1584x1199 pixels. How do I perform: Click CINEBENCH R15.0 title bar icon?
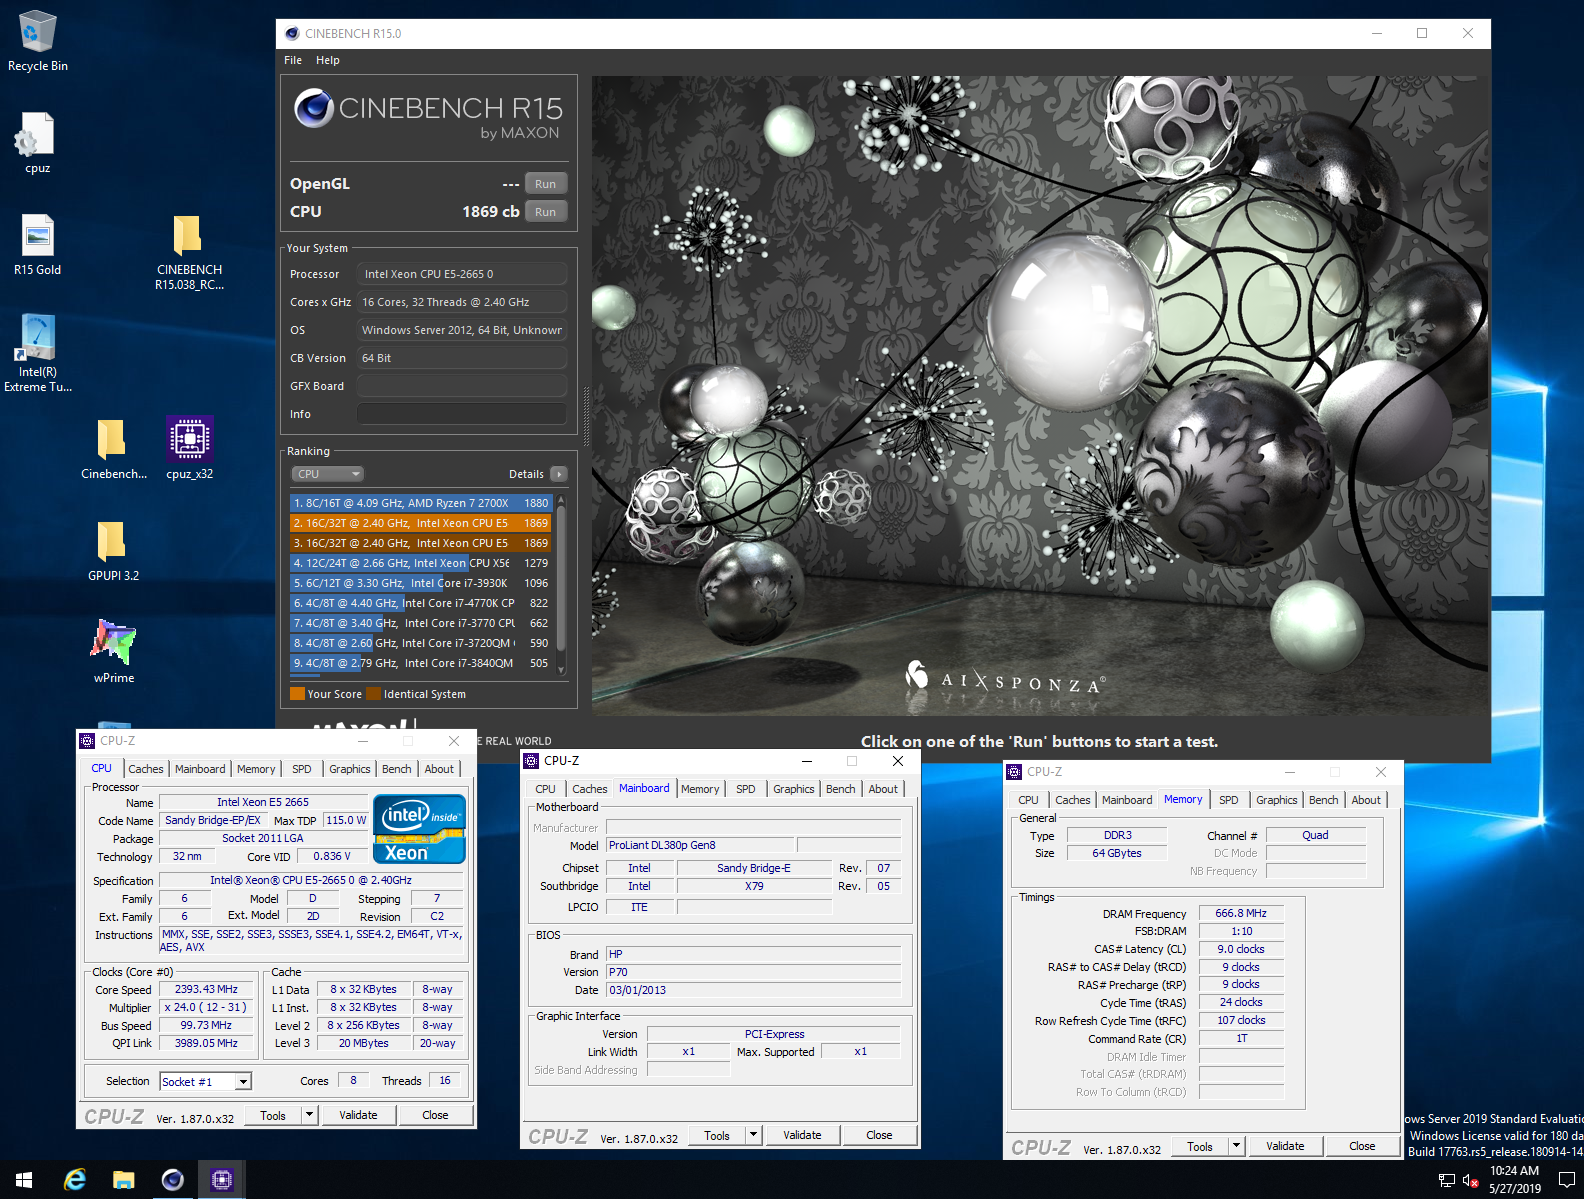pyautogui.click(x=292, y=33)
